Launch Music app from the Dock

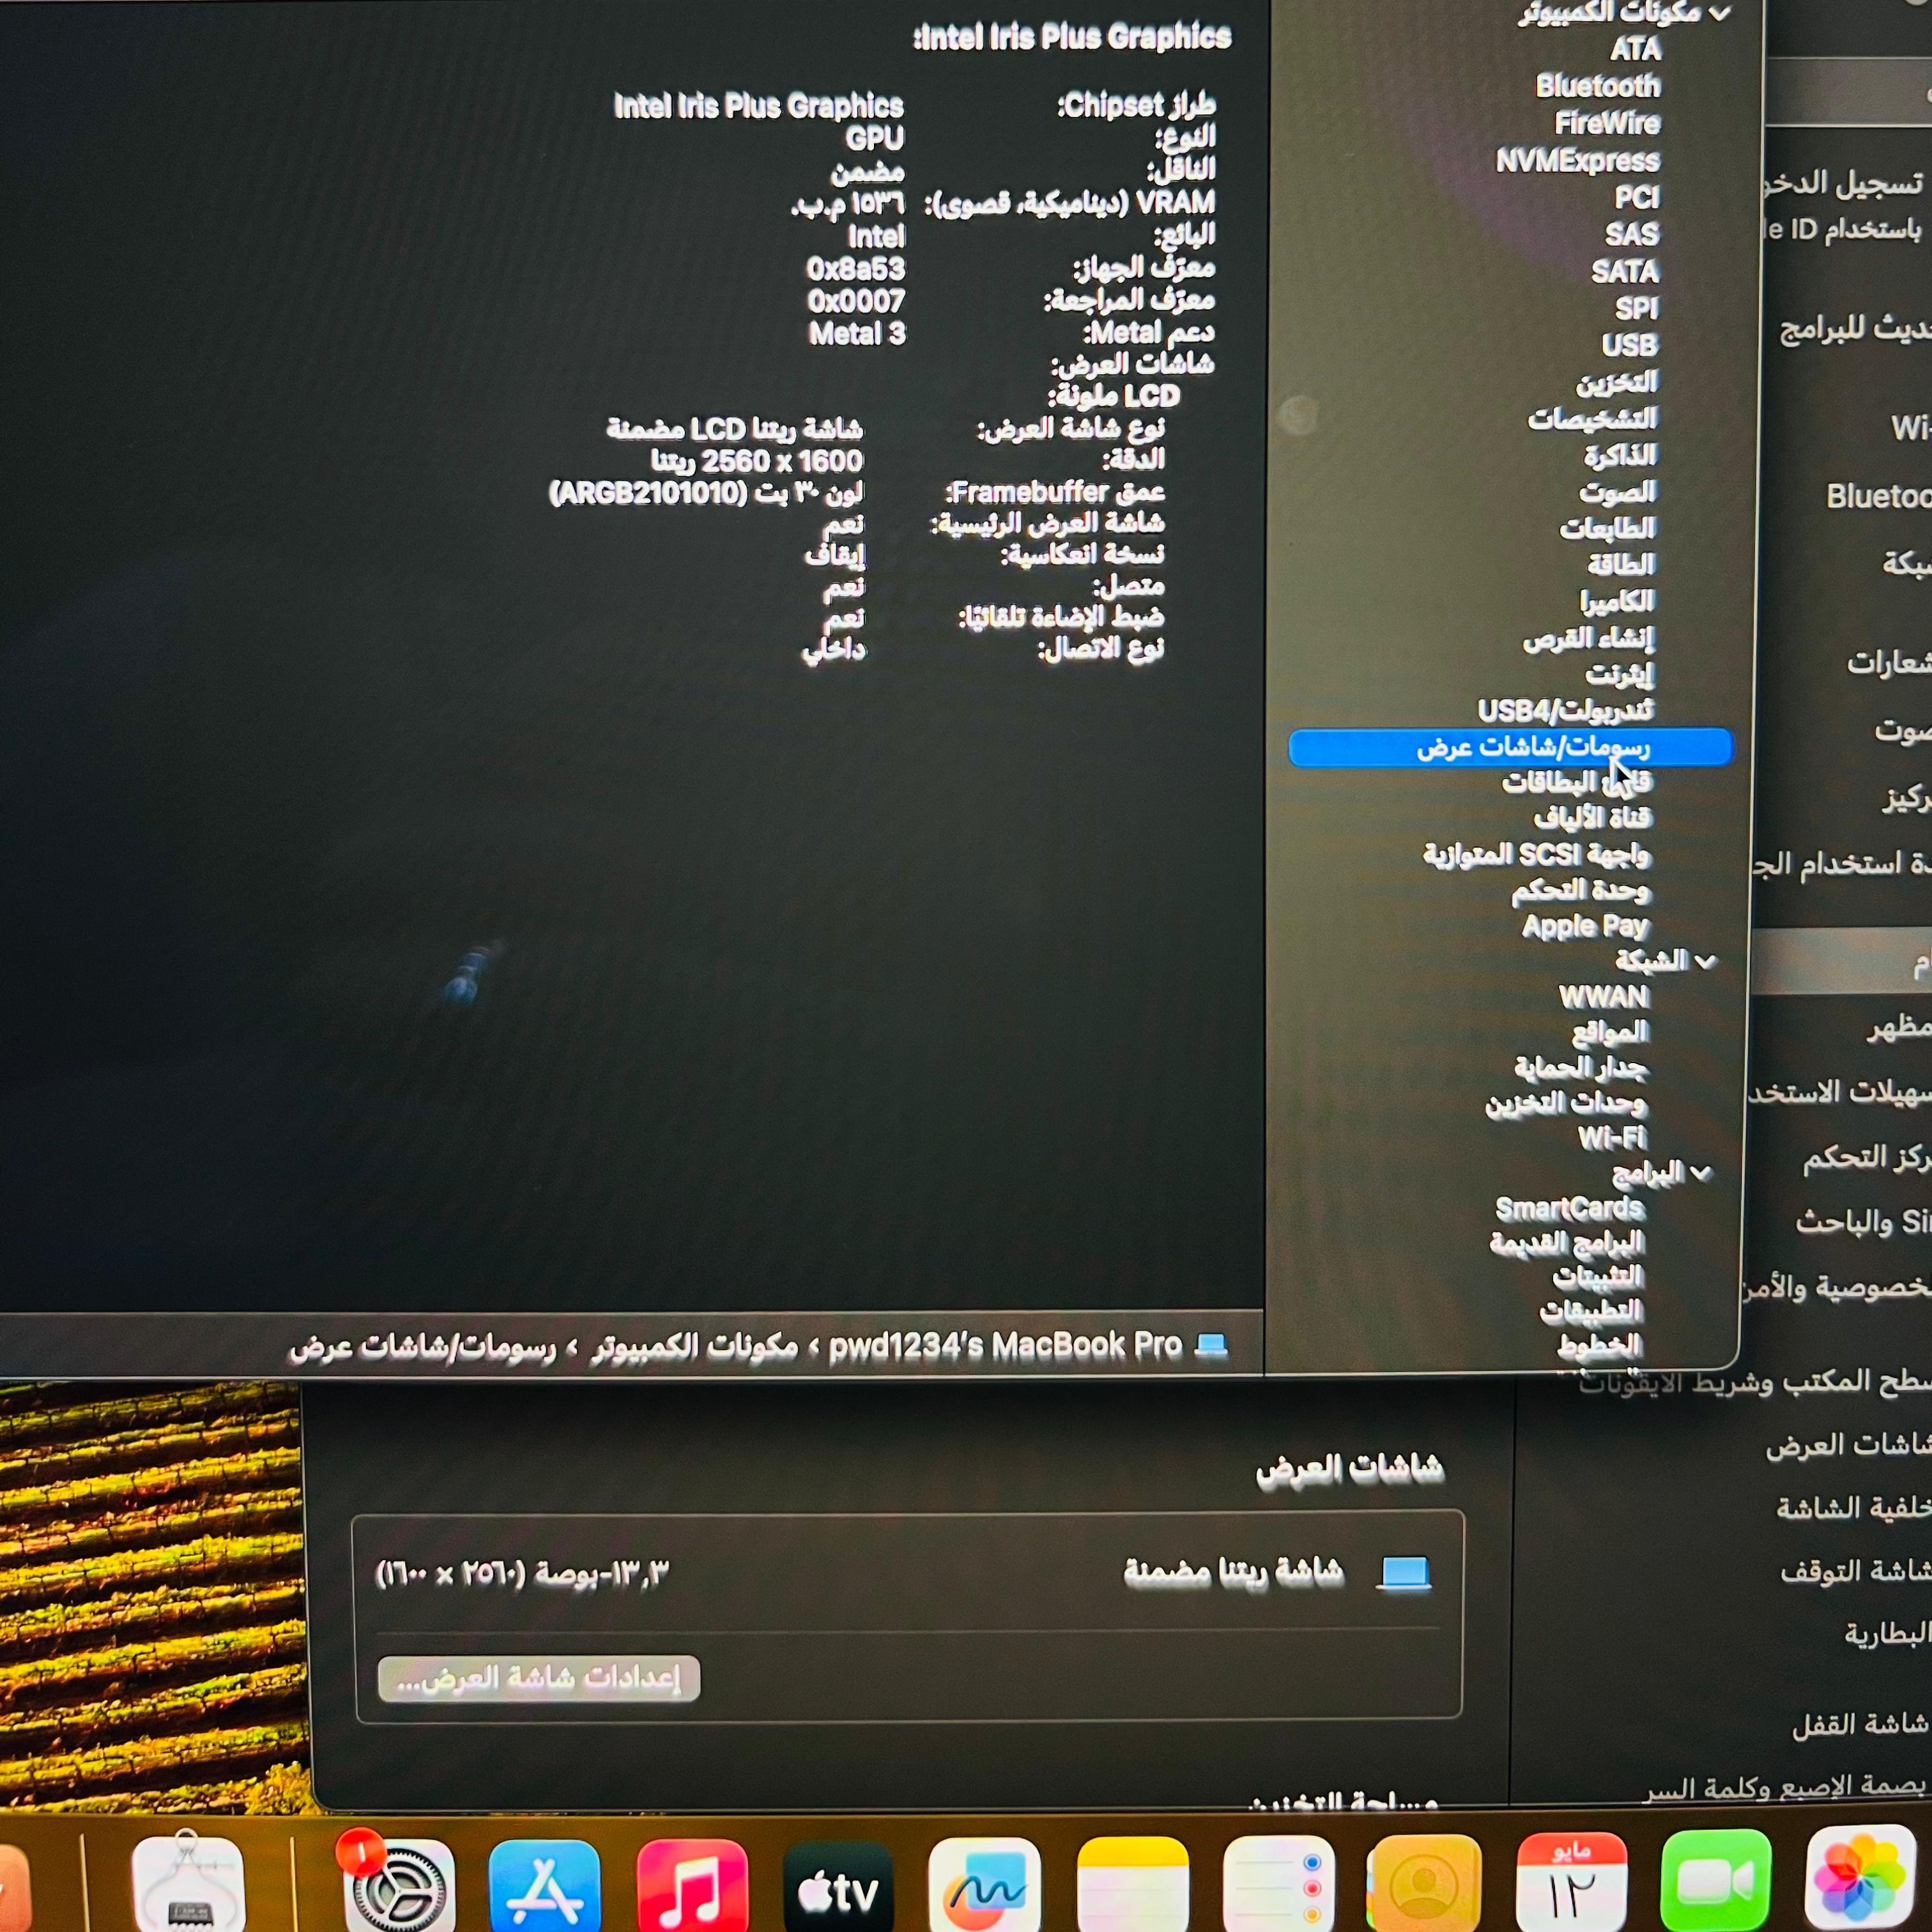click(x=691, y=1885)
